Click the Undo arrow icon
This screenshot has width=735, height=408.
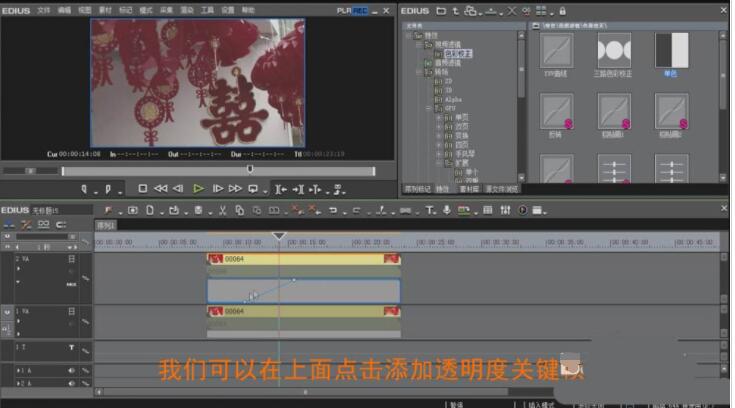pyautogui.click(x=333, y=211)
